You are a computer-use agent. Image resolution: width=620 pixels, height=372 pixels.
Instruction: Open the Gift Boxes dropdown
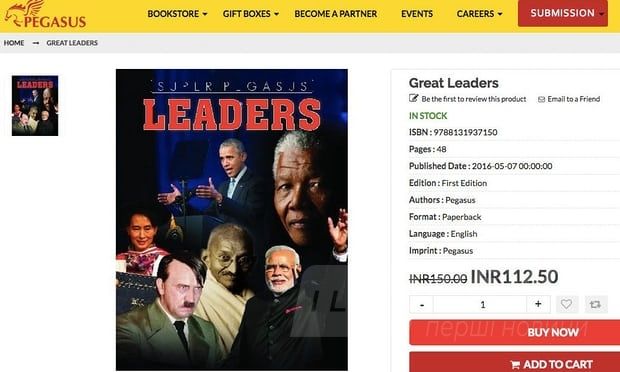pos(251,14)
